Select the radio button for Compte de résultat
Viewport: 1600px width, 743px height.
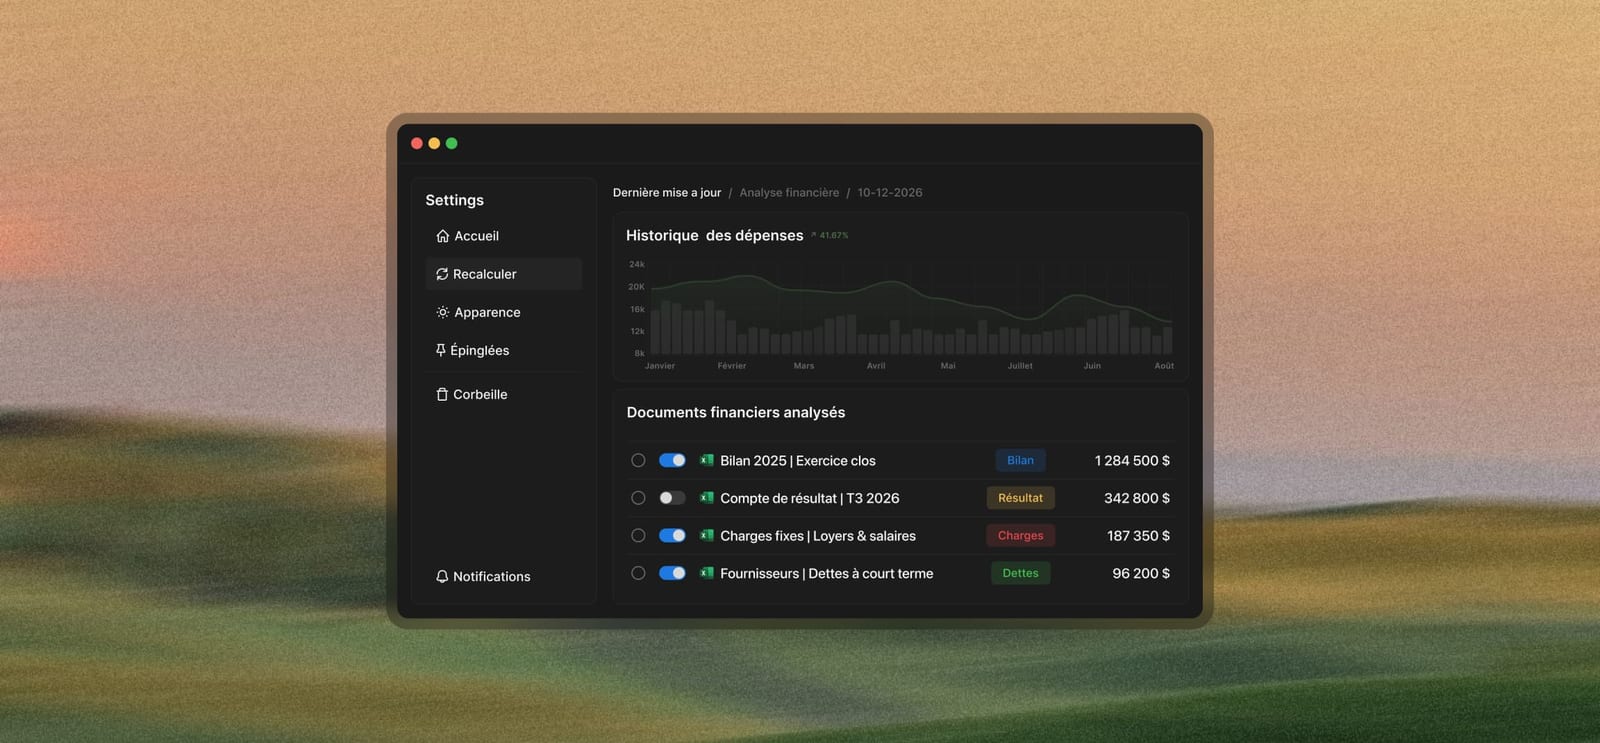(638, 498)
